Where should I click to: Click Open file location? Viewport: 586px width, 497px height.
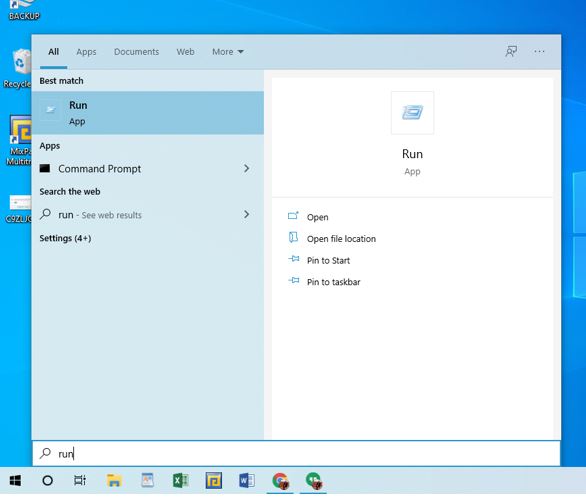point(341,239)
